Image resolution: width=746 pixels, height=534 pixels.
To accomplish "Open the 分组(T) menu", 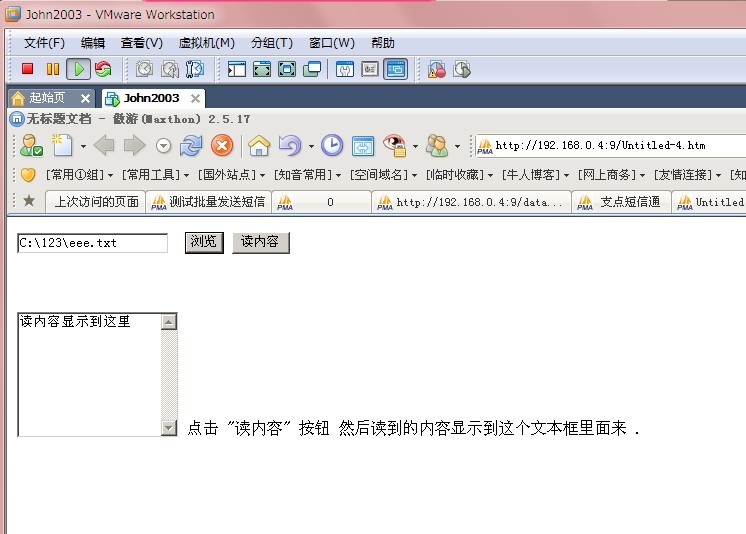I will [x=272, y=43].
